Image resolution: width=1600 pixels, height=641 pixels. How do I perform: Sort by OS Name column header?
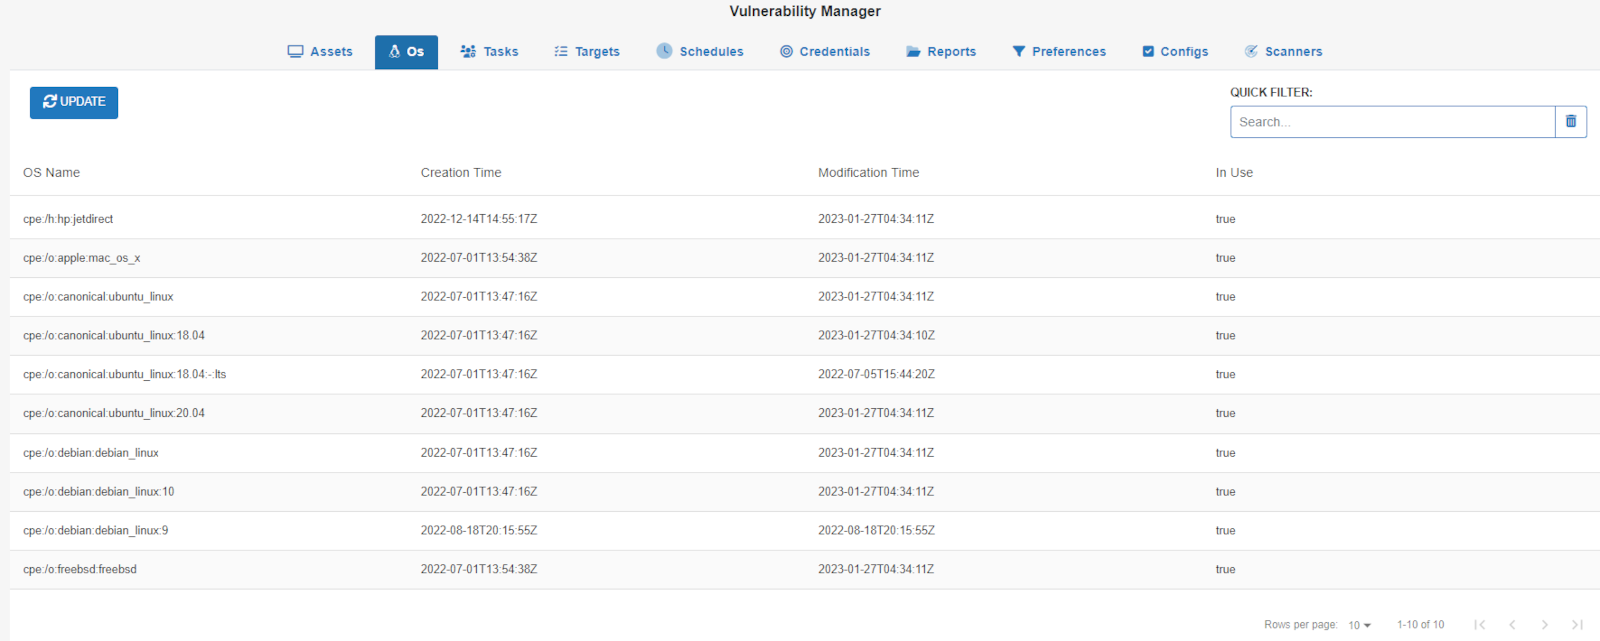point(52,173)
